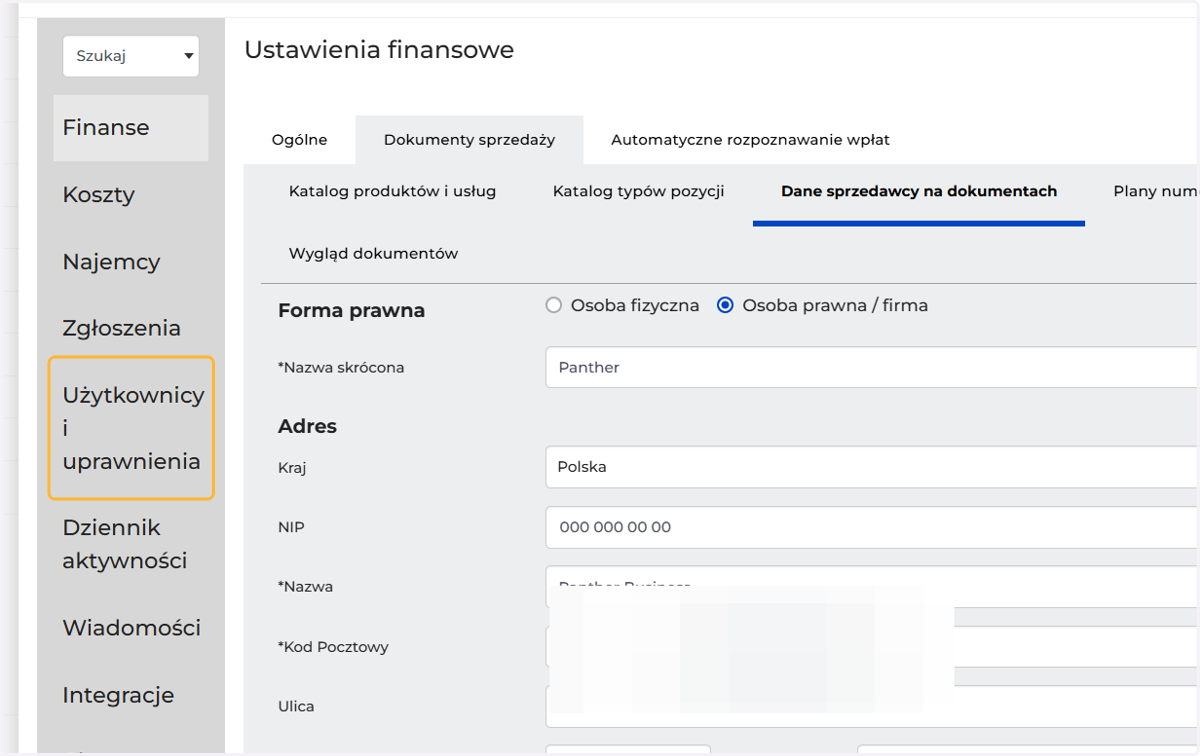
Task: Click the Kraj field with Polska
Action: [871, 467]
